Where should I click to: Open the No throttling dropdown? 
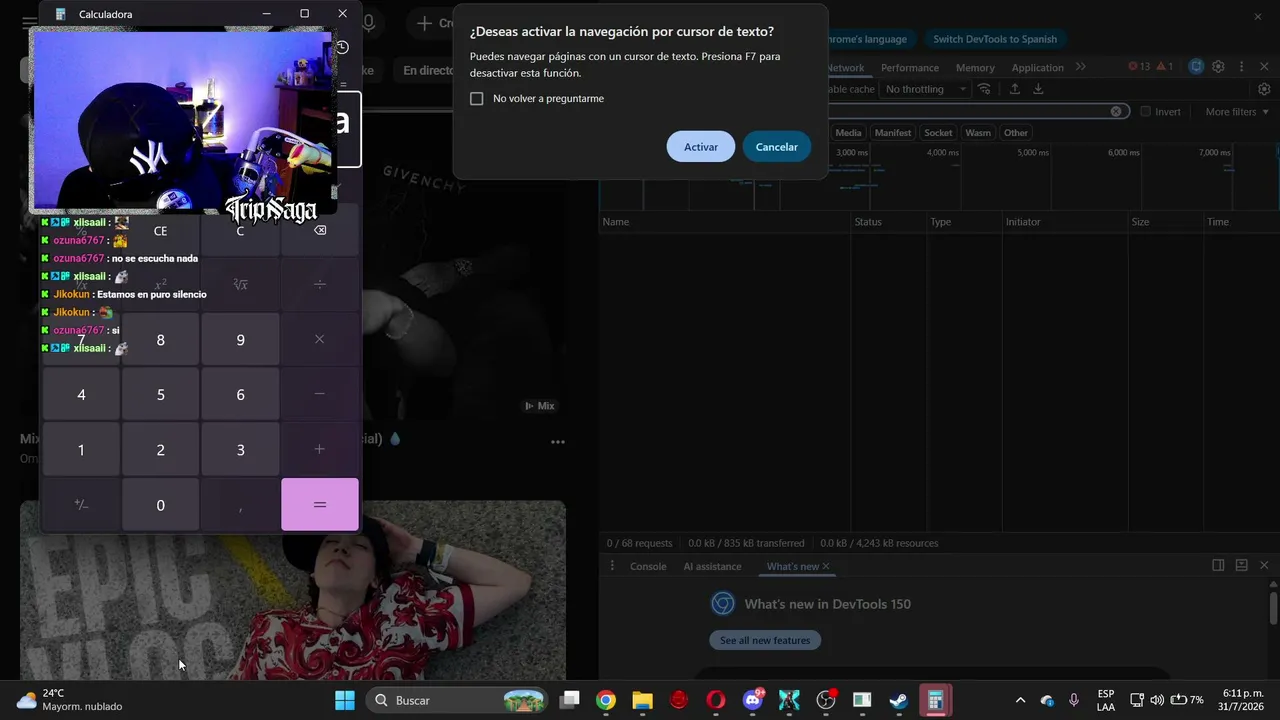click(926, 89)
